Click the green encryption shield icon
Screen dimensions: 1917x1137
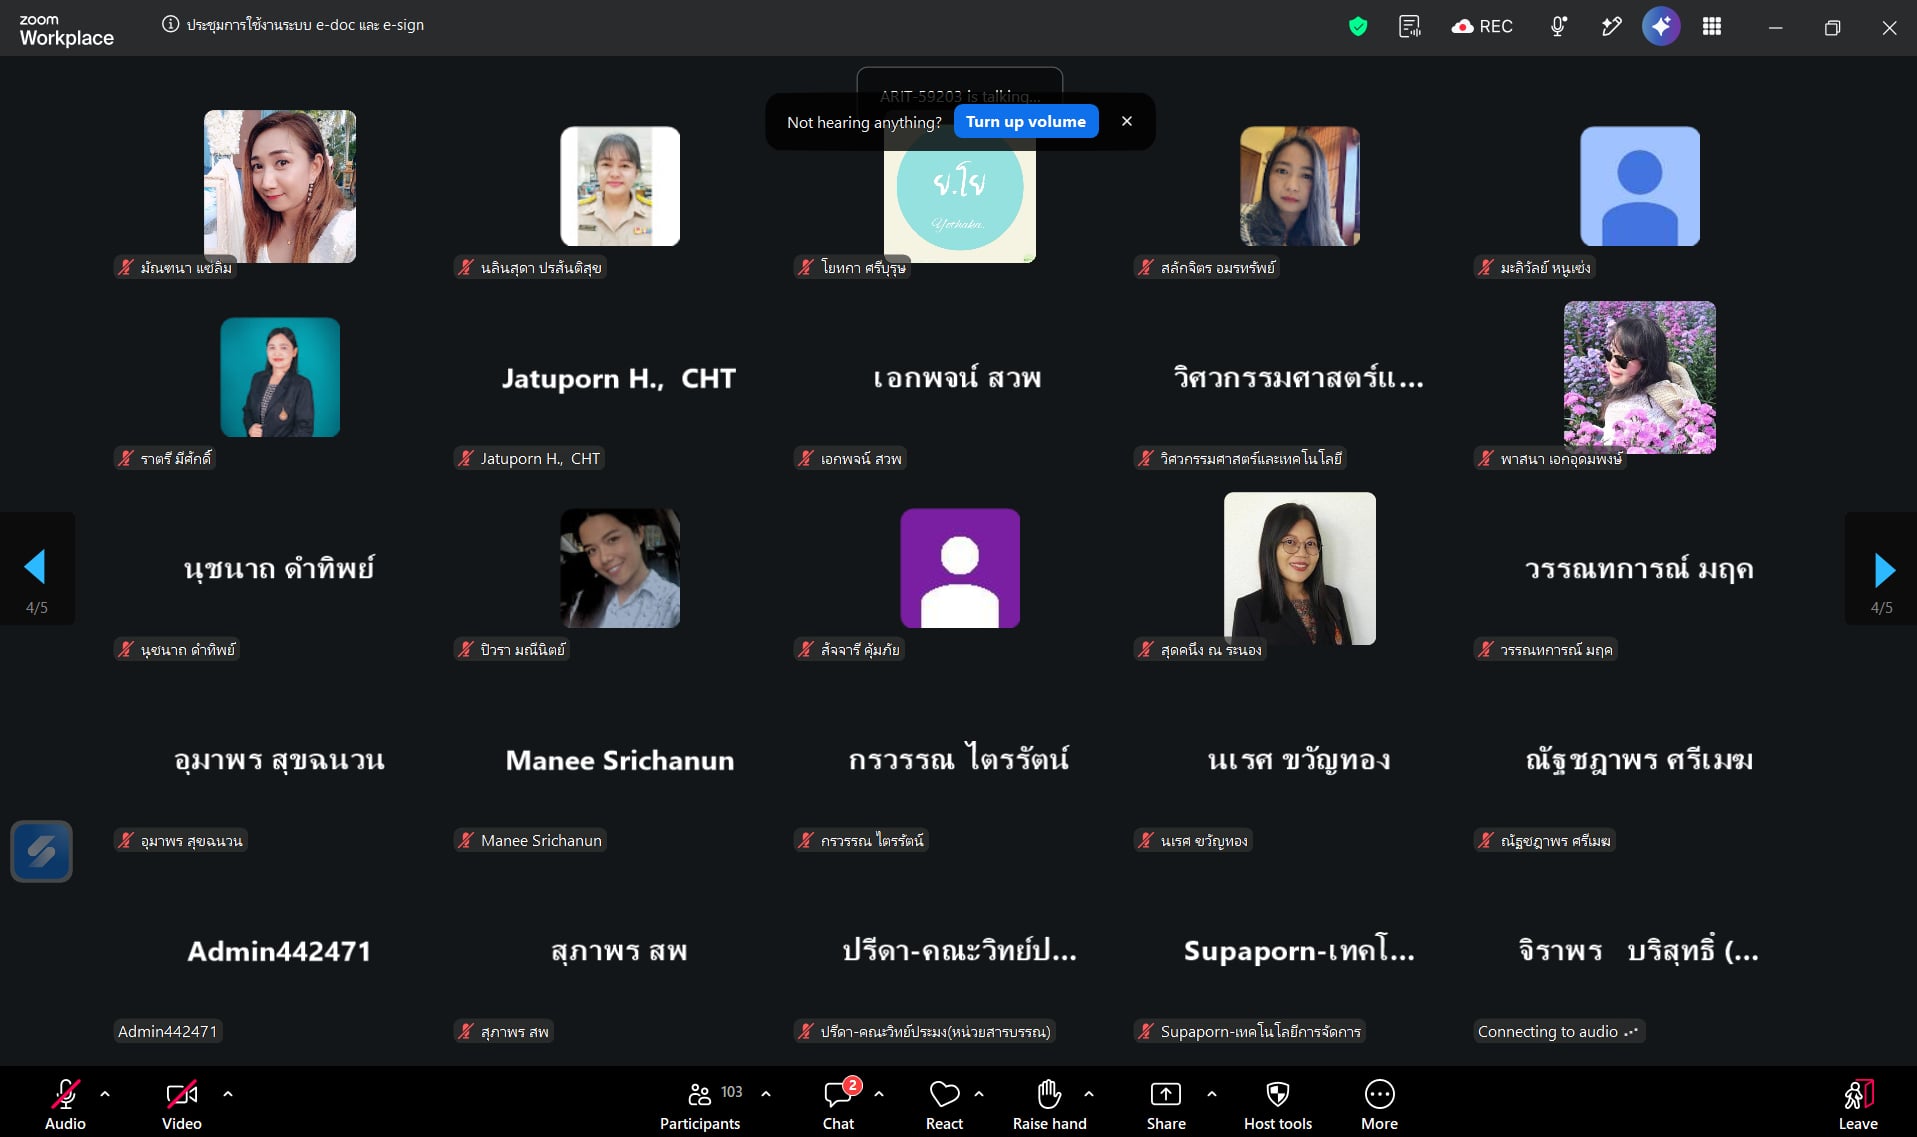point(1358,27)
